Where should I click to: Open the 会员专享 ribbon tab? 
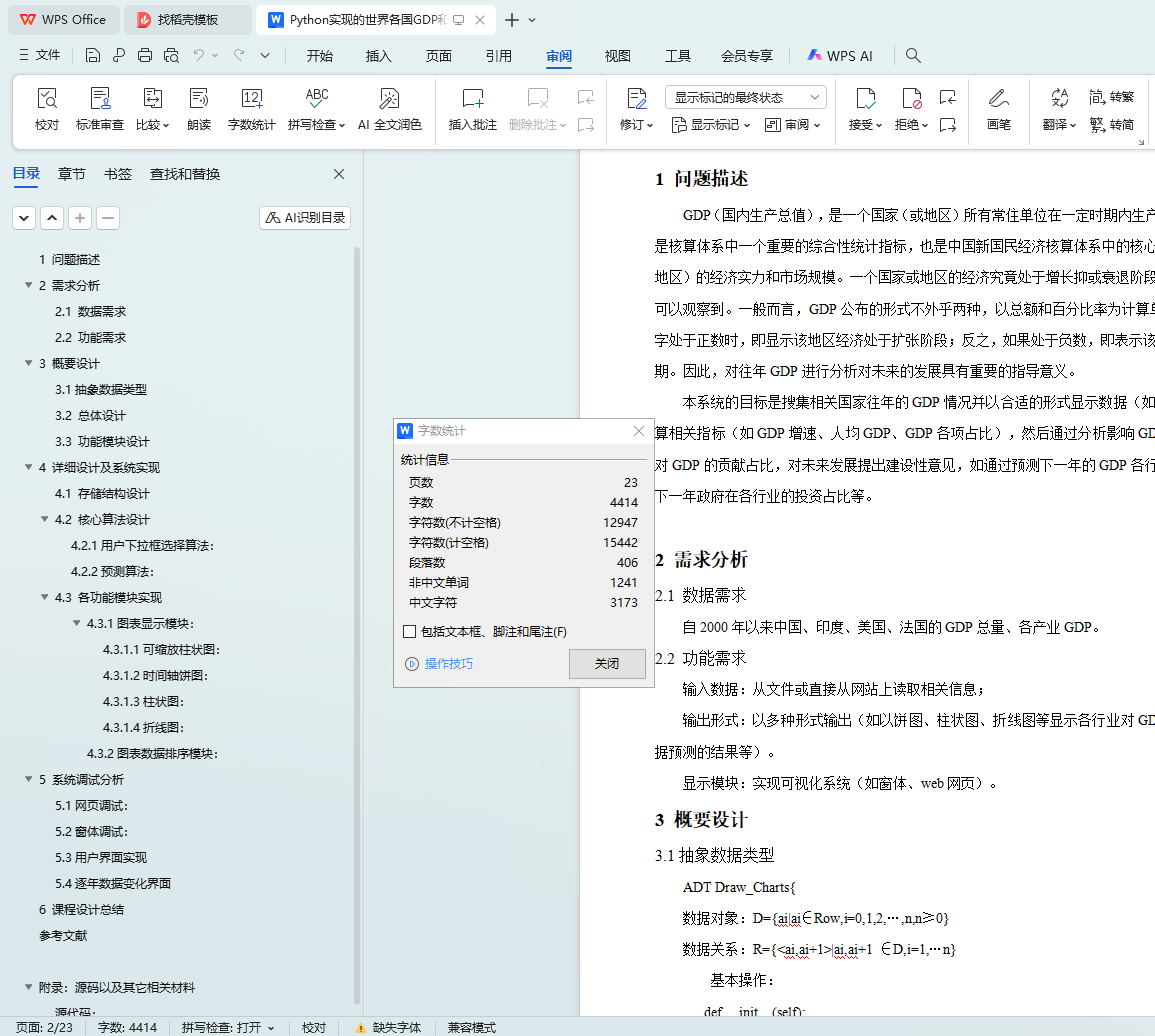pyautogui.click(x=747, y=55)
